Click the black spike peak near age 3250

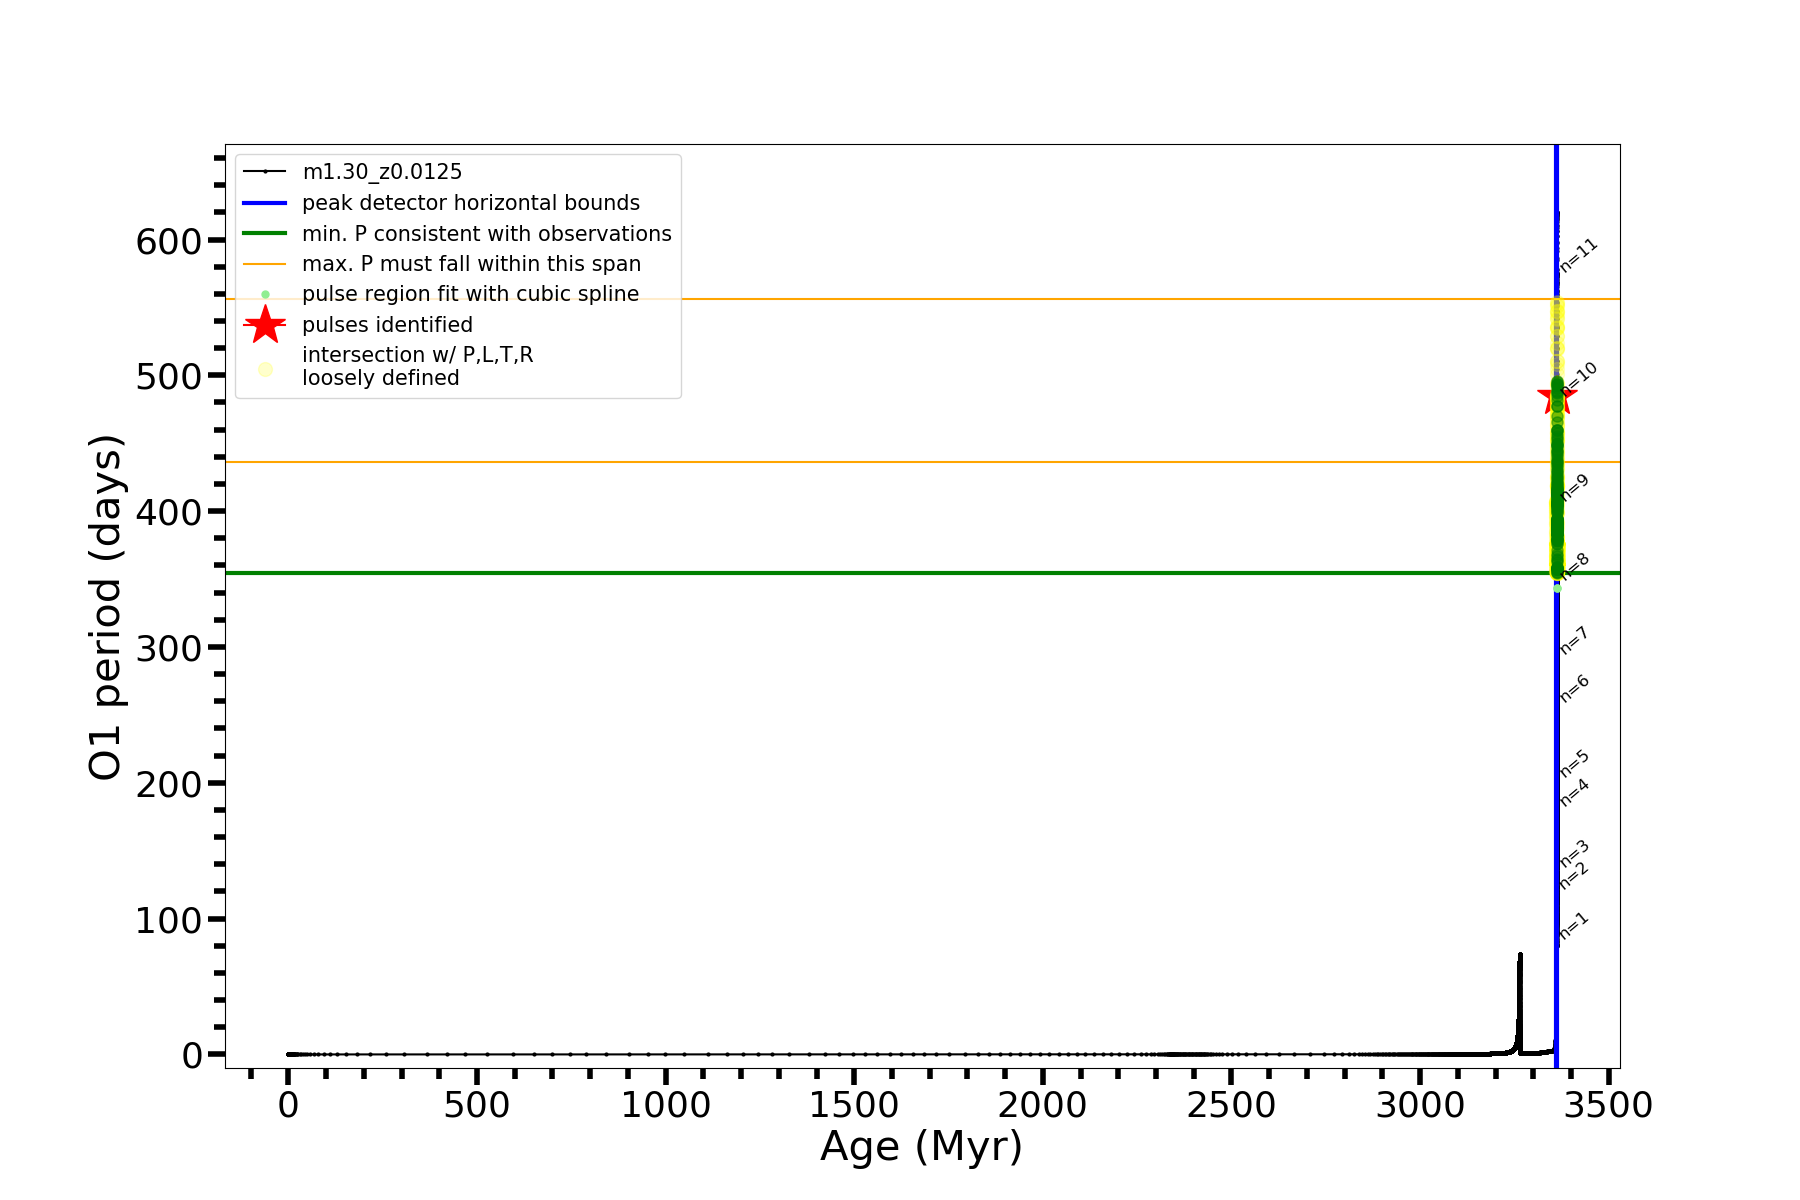pyautogui.click(x=1520, y=956)
